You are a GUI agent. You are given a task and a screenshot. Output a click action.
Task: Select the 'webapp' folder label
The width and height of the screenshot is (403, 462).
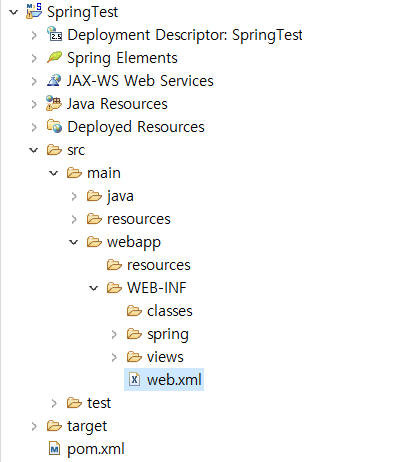[134, 242]
